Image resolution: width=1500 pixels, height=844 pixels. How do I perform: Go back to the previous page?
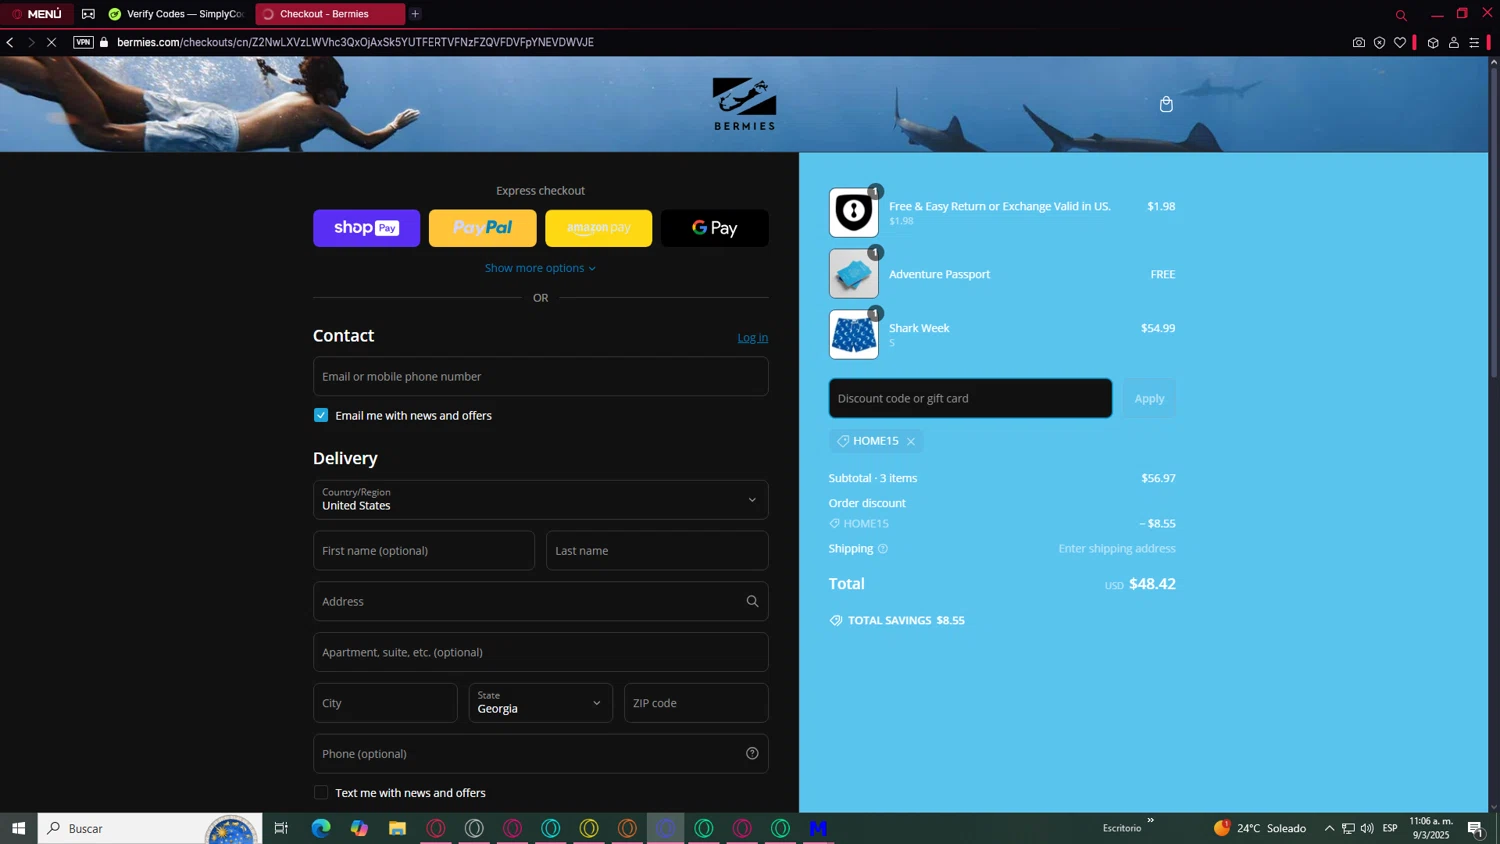tap(10, 42)
